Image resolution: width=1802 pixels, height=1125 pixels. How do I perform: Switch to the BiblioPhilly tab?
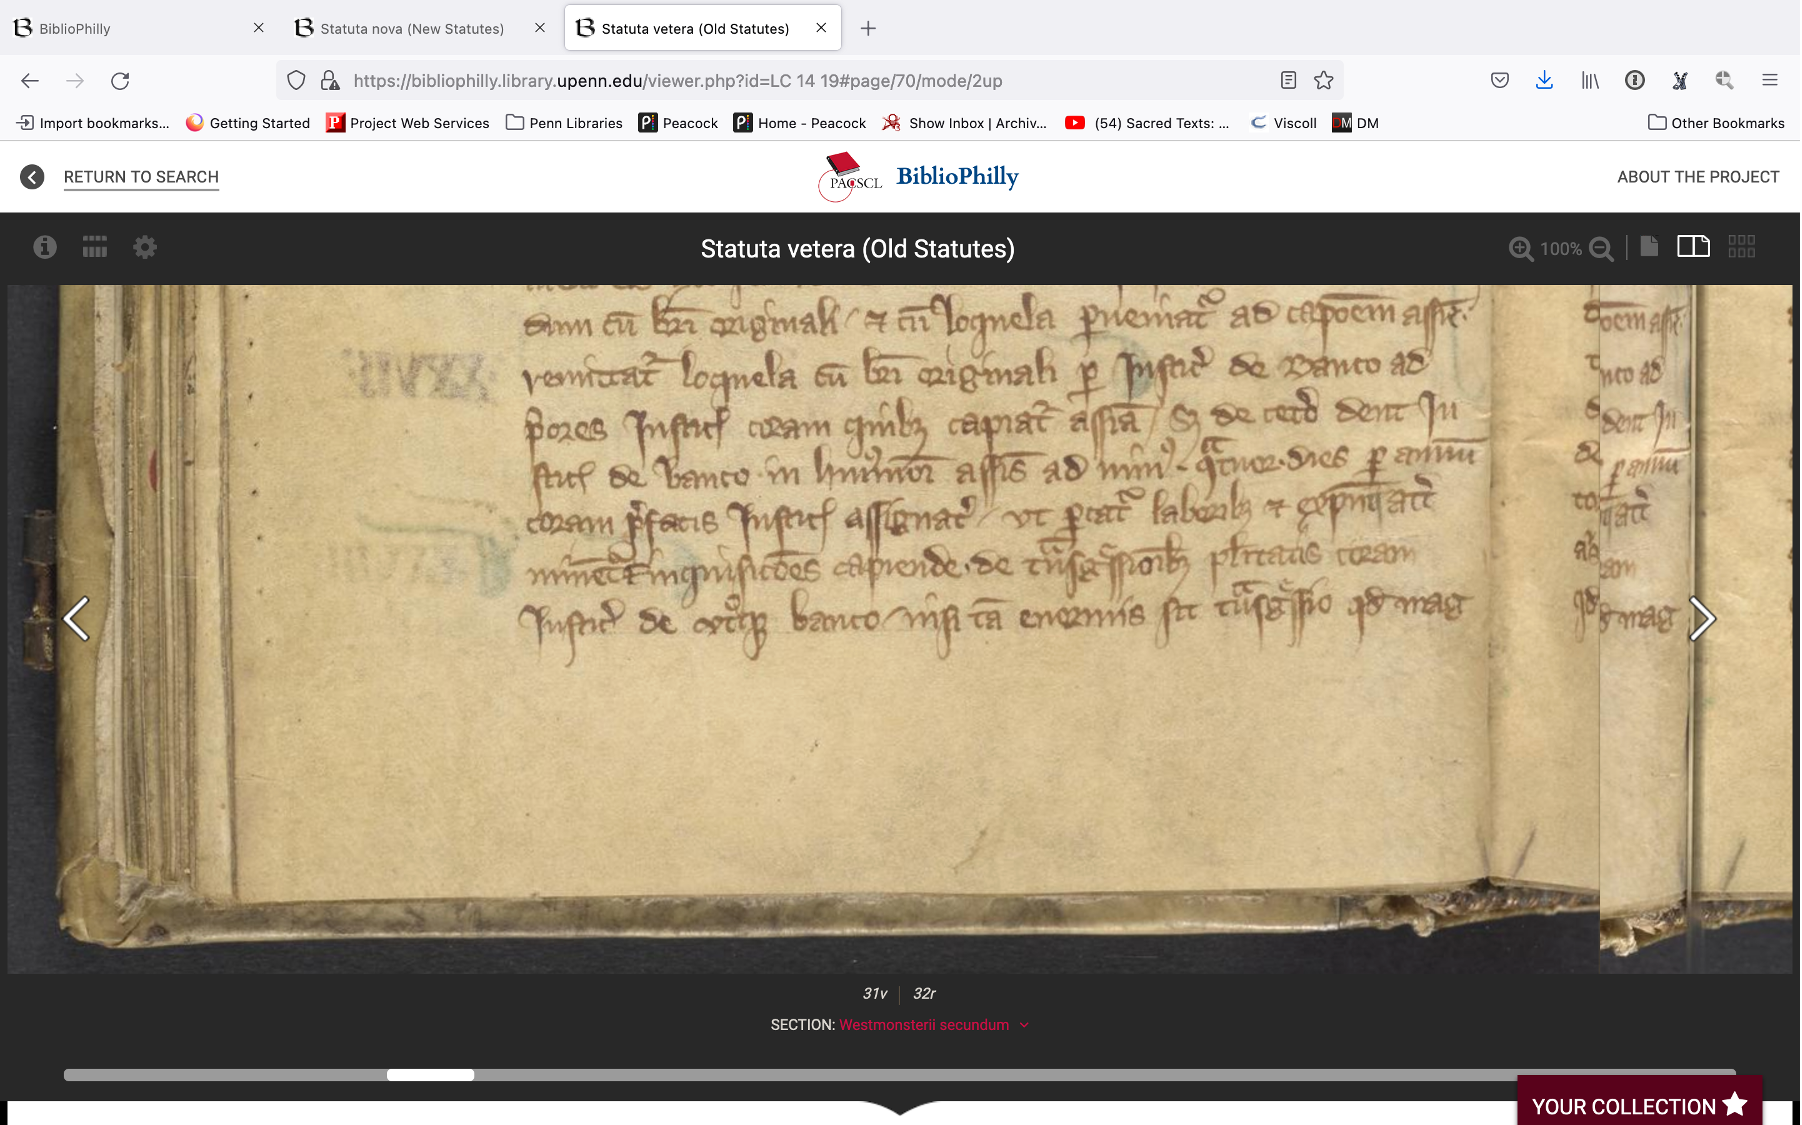click(139, 28)
